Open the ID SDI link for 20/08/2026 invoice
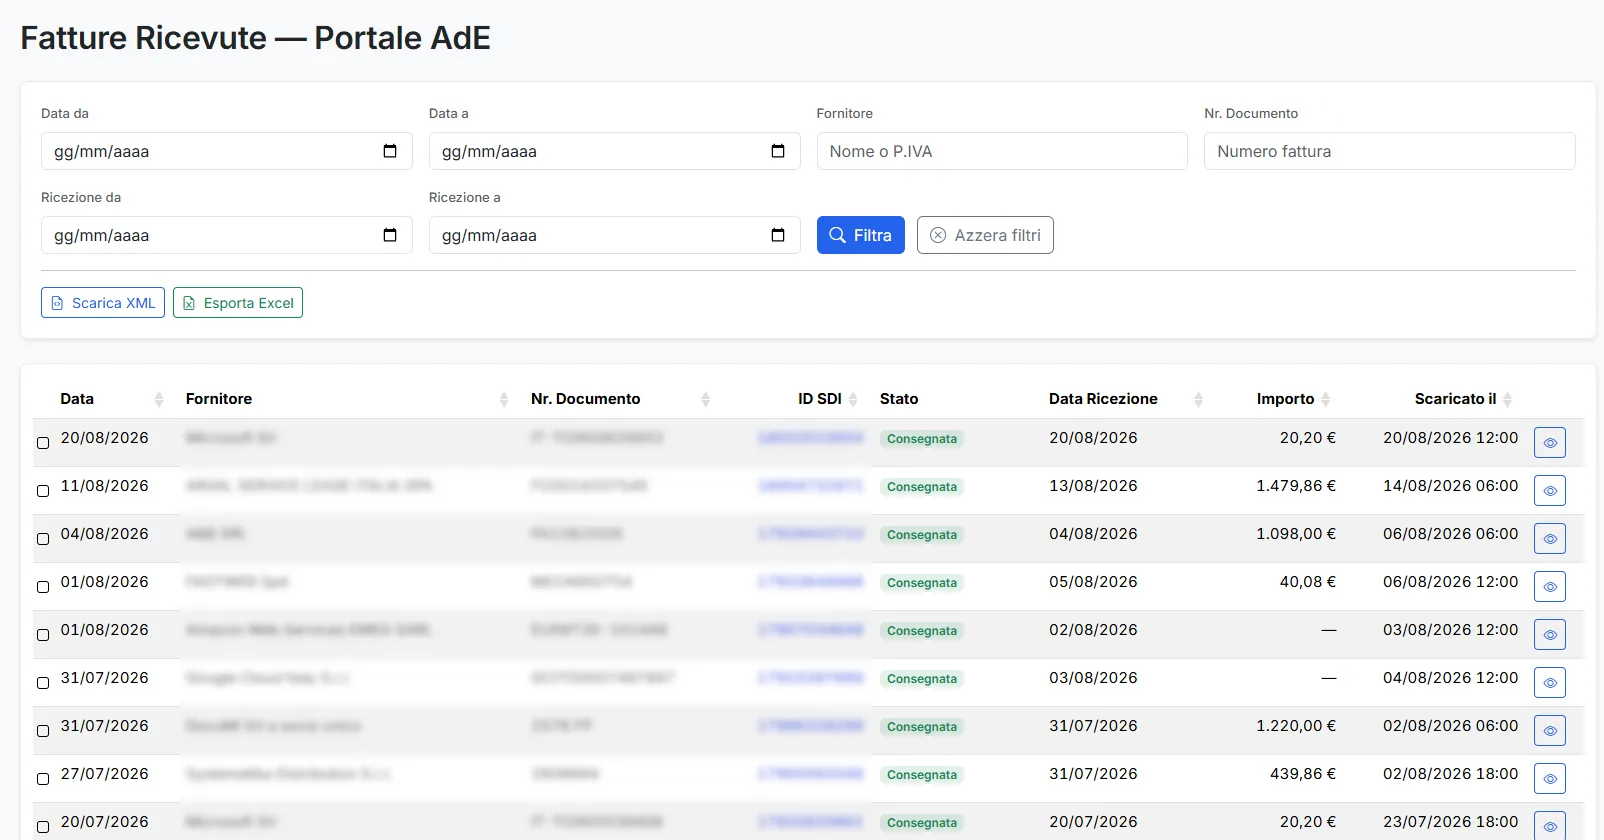The width and height of the screenshot is (1604, 840). [x=810, y=438]
